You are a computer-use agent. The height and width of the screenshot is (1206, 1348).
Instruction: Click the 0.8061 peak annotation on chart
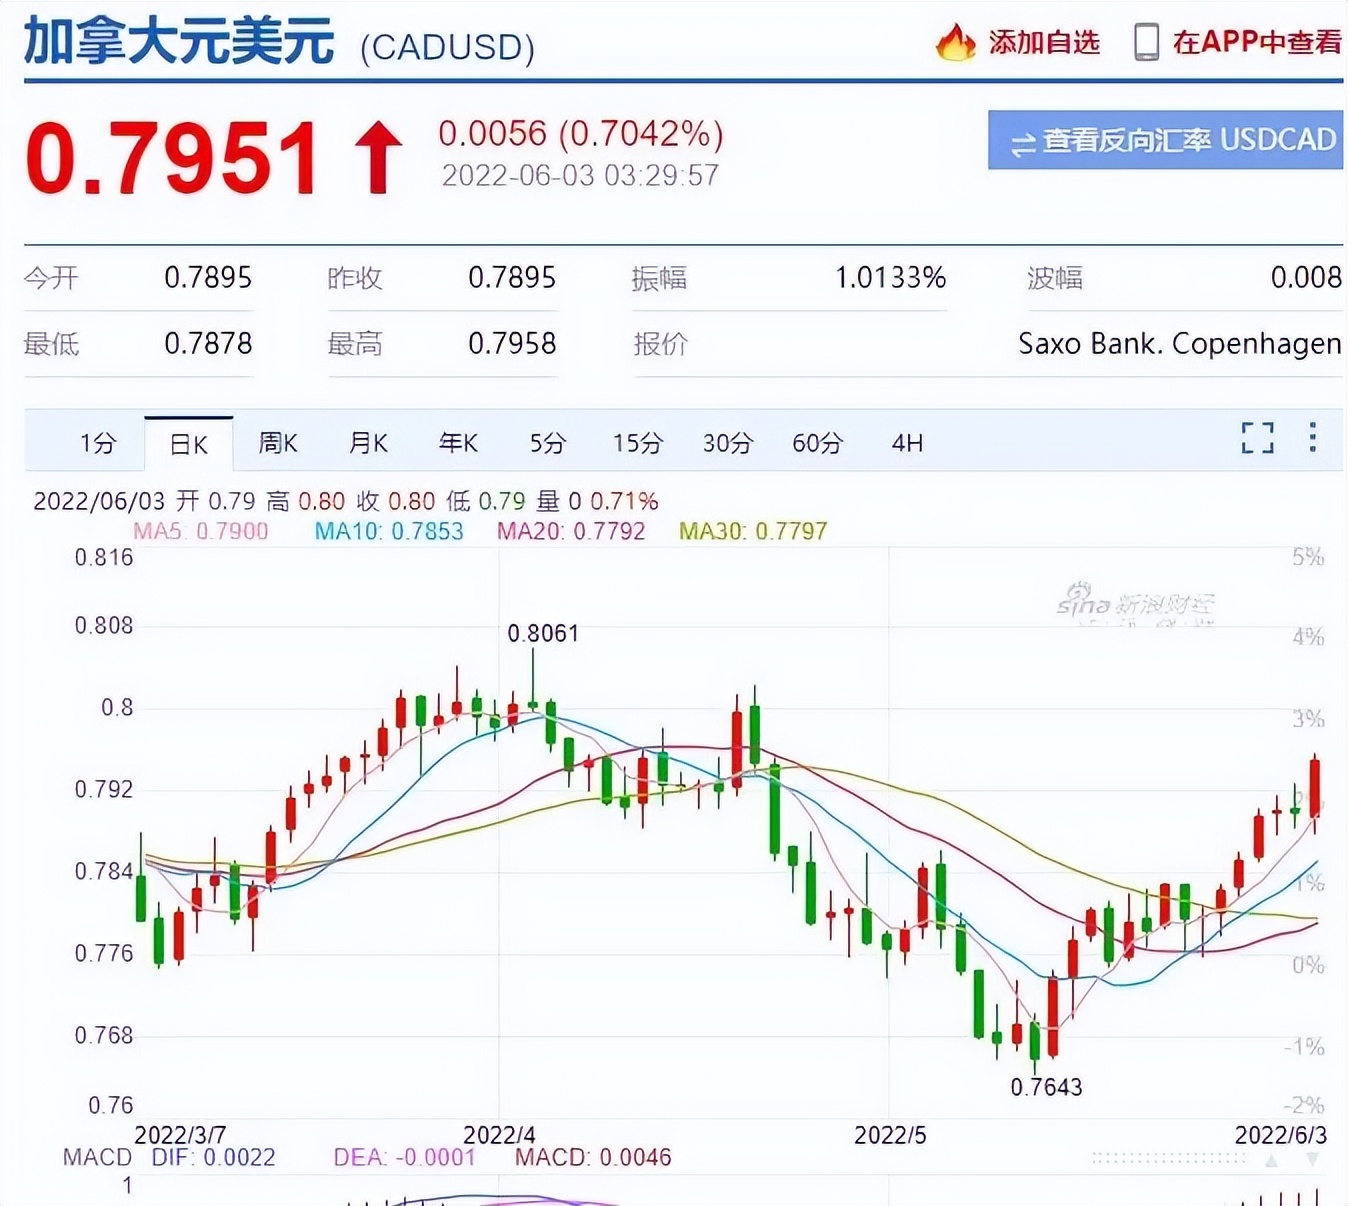(x=541, y=633)
